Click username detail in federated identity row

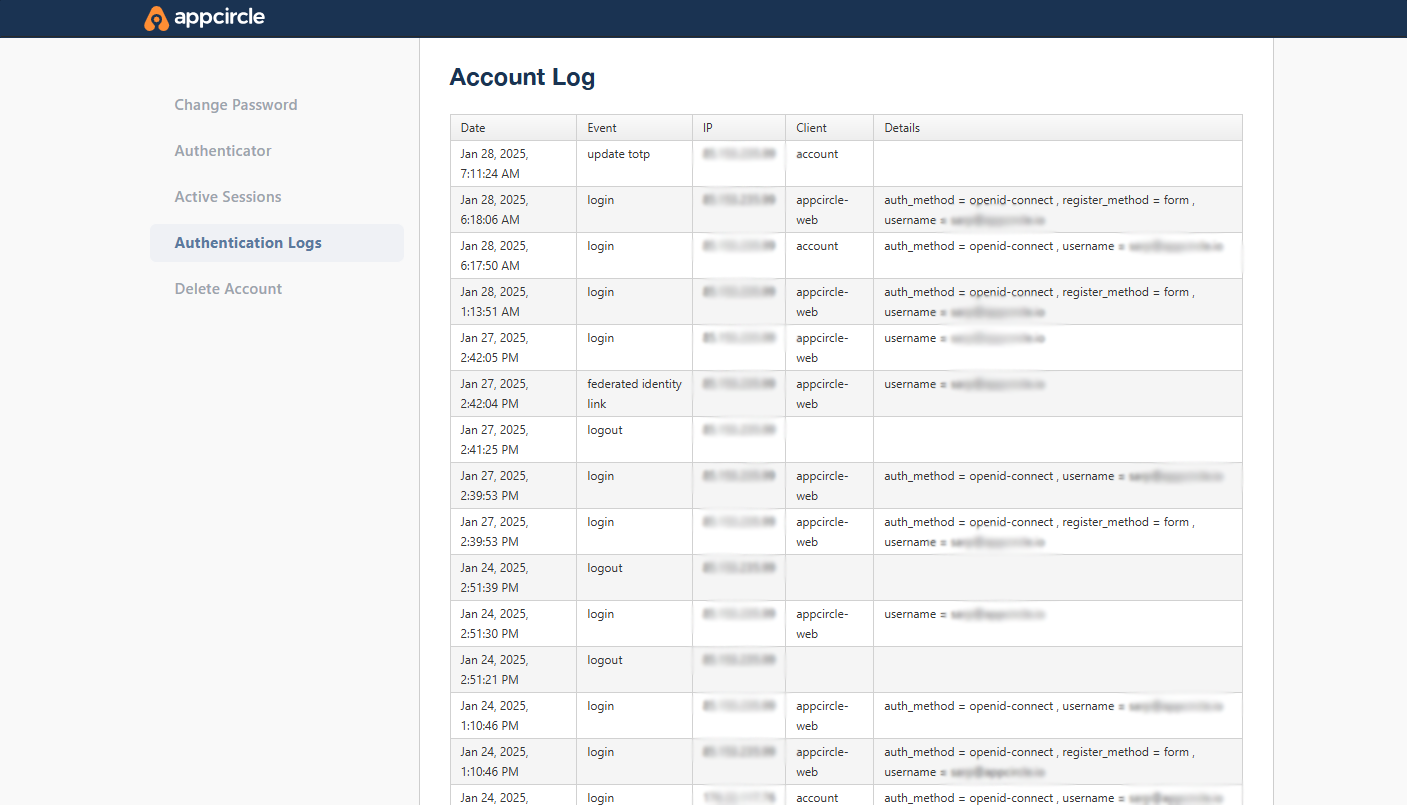965,384
